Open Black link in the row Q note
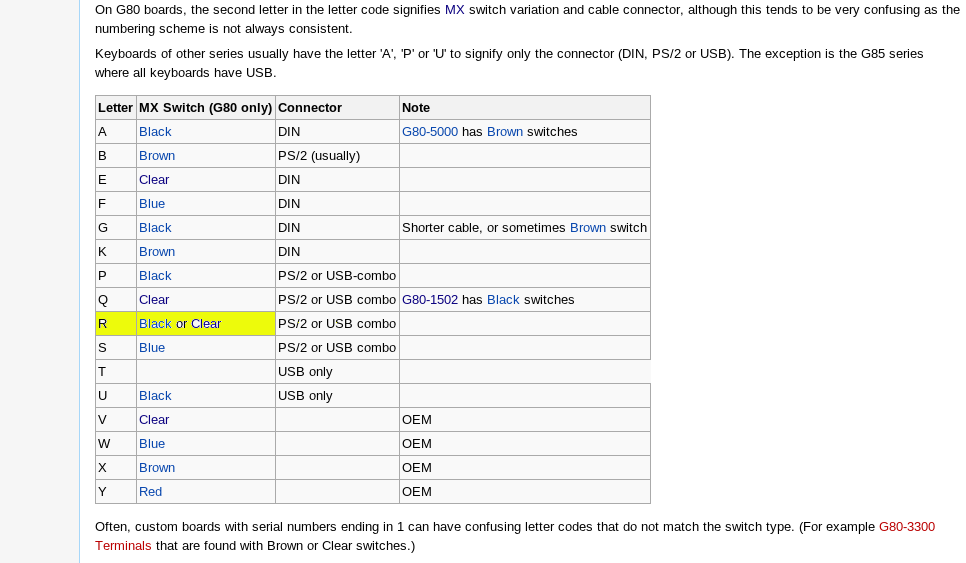The image size is (966, 563). click(x=503, y=300)
